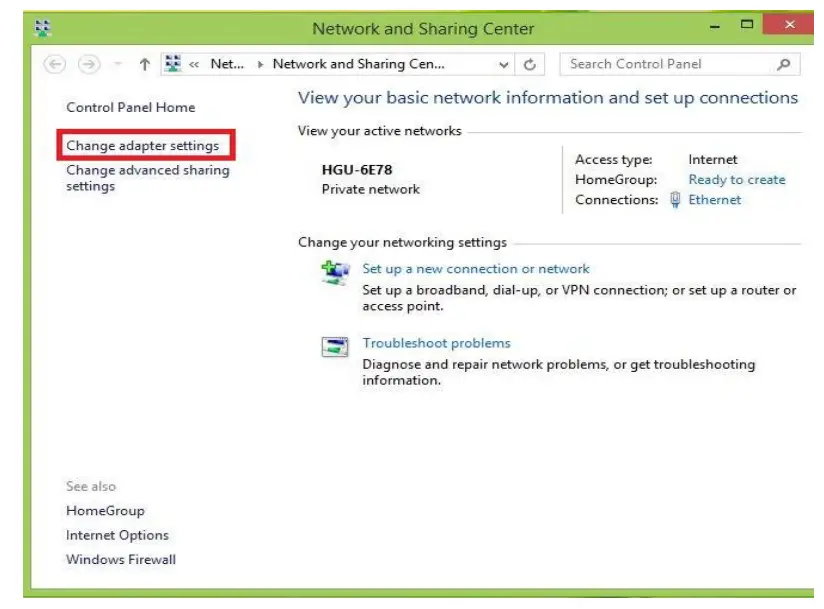The height and width of the screenshot is (609, 824).
Task: Go to Control Panel Home
Action: coord(130,107)
